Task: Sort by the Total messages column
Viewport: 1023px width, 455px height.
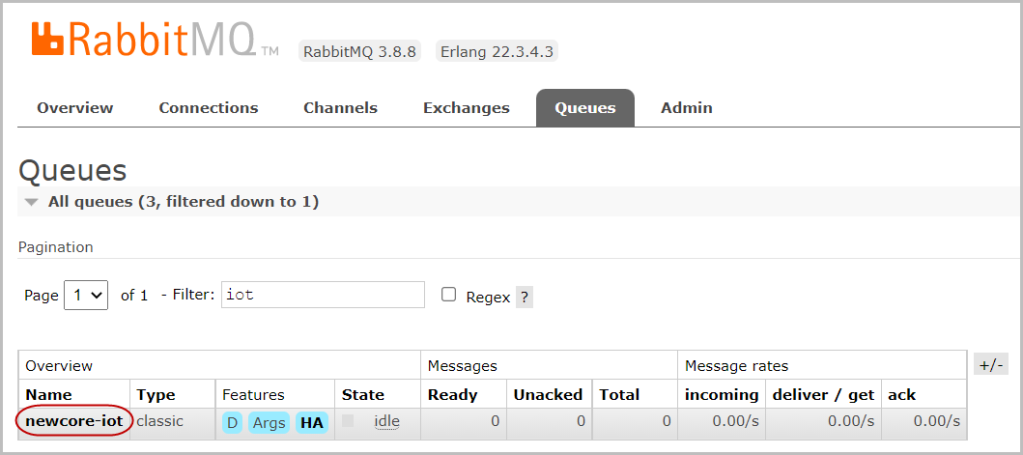Action: [x=619, y=394]
